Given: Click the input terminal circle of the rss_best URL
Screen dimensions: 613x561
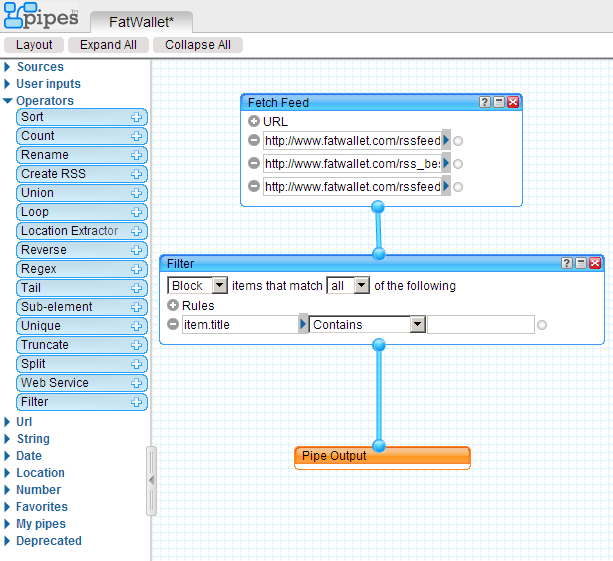Looking at the screenshot, I should pyautogui.click(x=458, y=164).
